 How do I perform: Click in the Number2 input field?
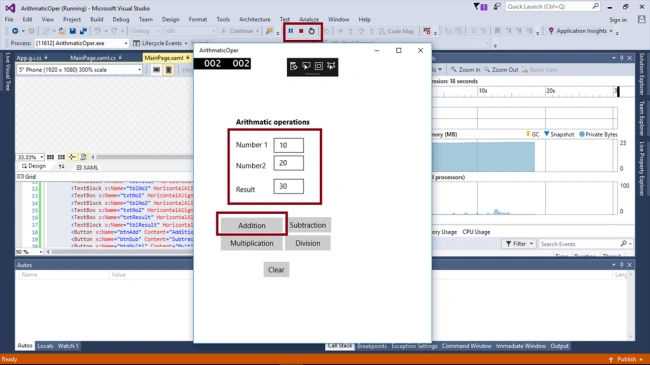pyautogui.click(x=289, y=163)
